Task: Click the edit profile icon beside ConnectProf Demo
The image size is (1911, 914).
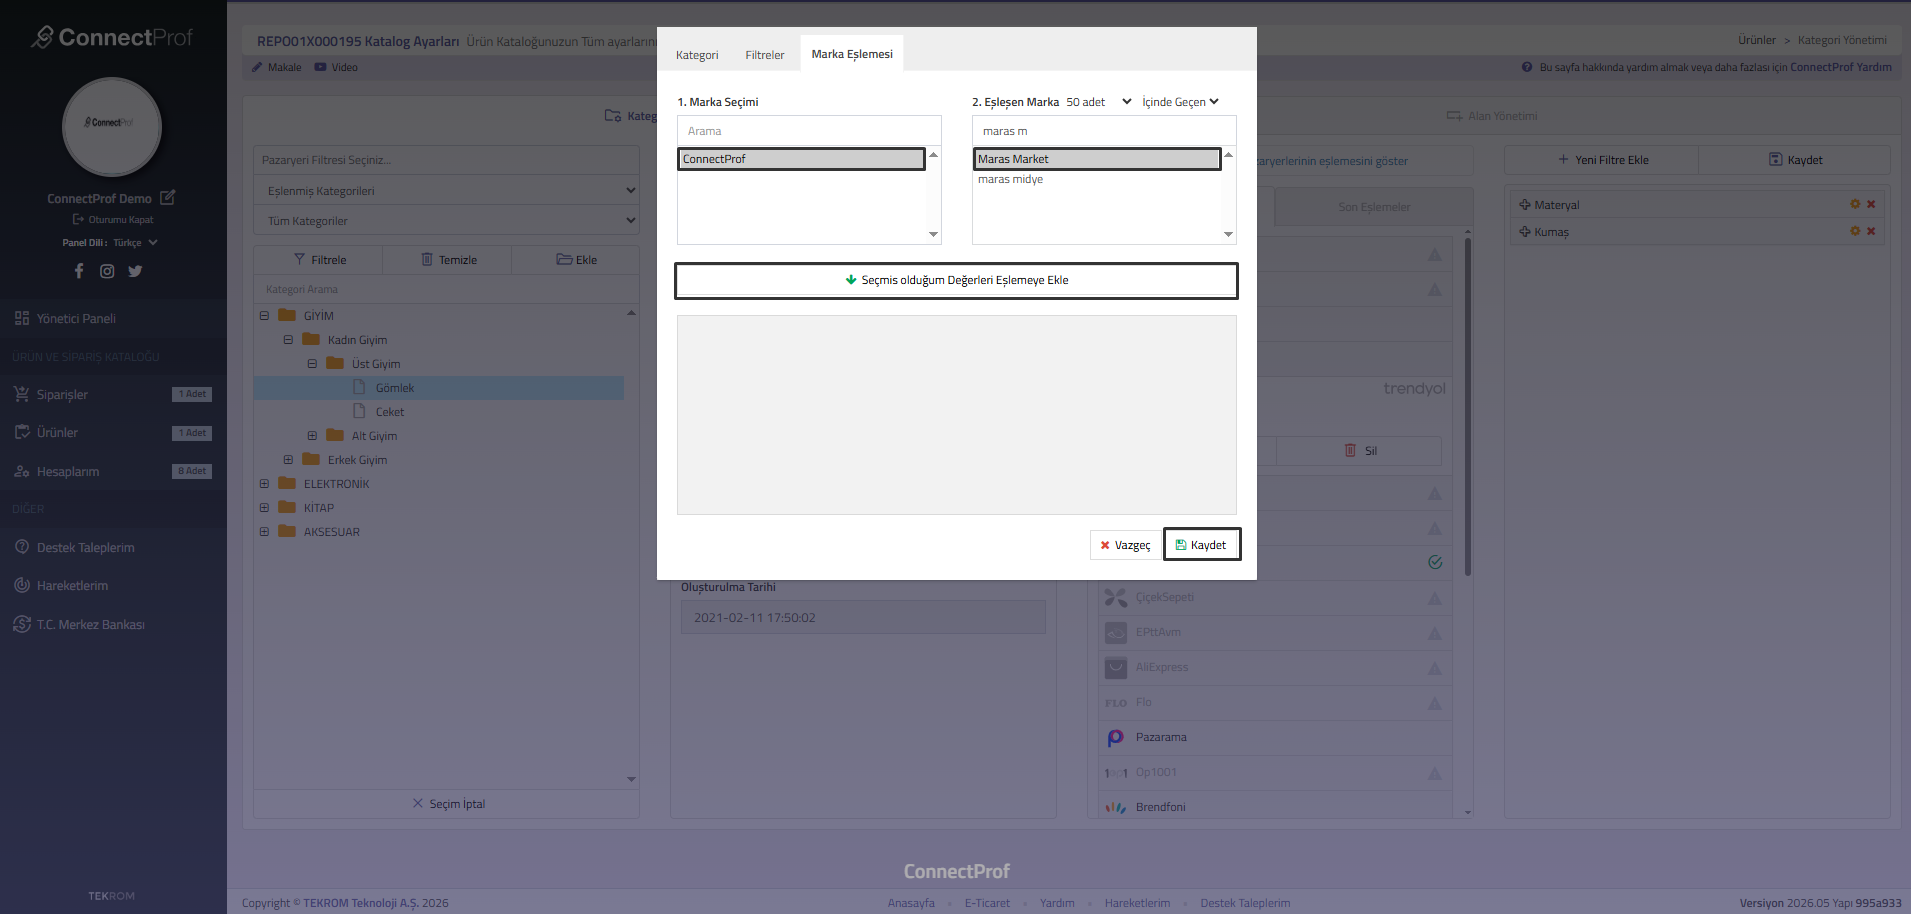Action: click(x=168, y=198)
